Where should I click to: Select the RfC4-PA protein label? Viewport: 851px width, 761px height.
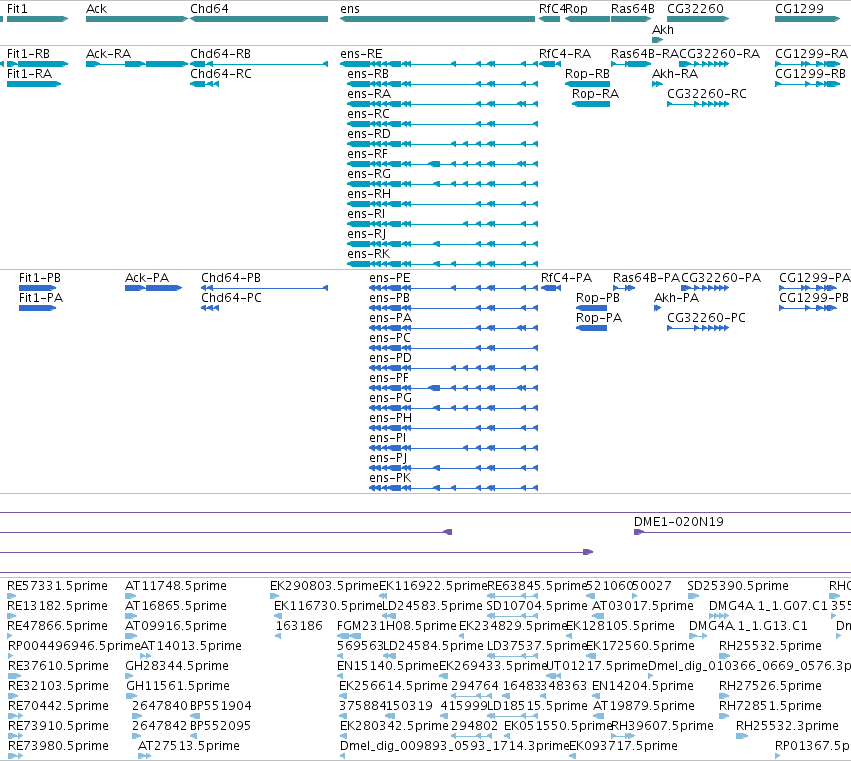click(567, 278)
